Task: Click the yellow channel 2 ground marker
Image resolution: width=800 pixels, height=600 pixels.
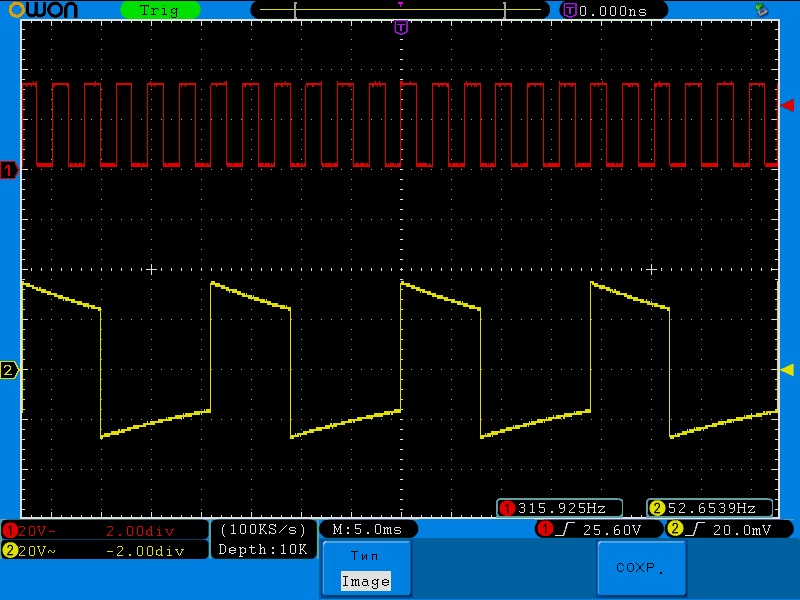Action: pos(9,371)
